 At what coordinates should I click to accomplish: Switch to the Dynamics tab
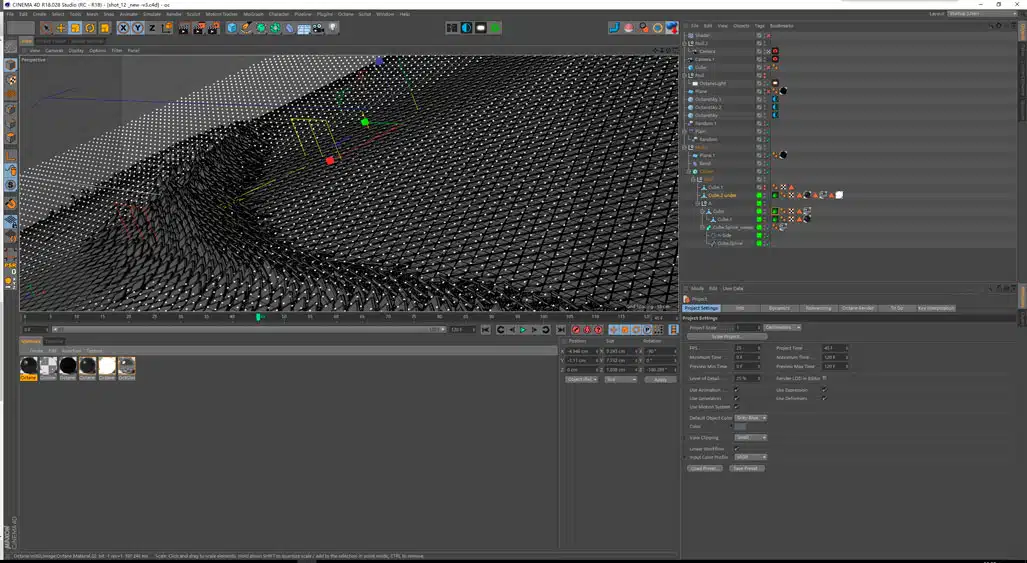click(778, 308)
